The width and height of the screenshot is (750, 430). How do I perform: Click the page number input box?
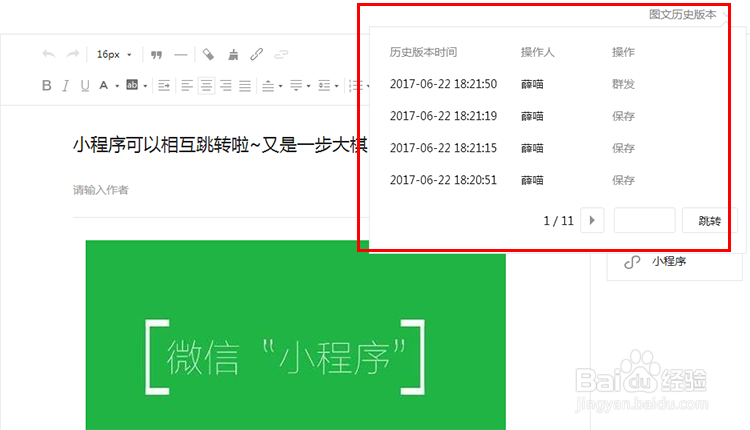[x=644, y=220]
